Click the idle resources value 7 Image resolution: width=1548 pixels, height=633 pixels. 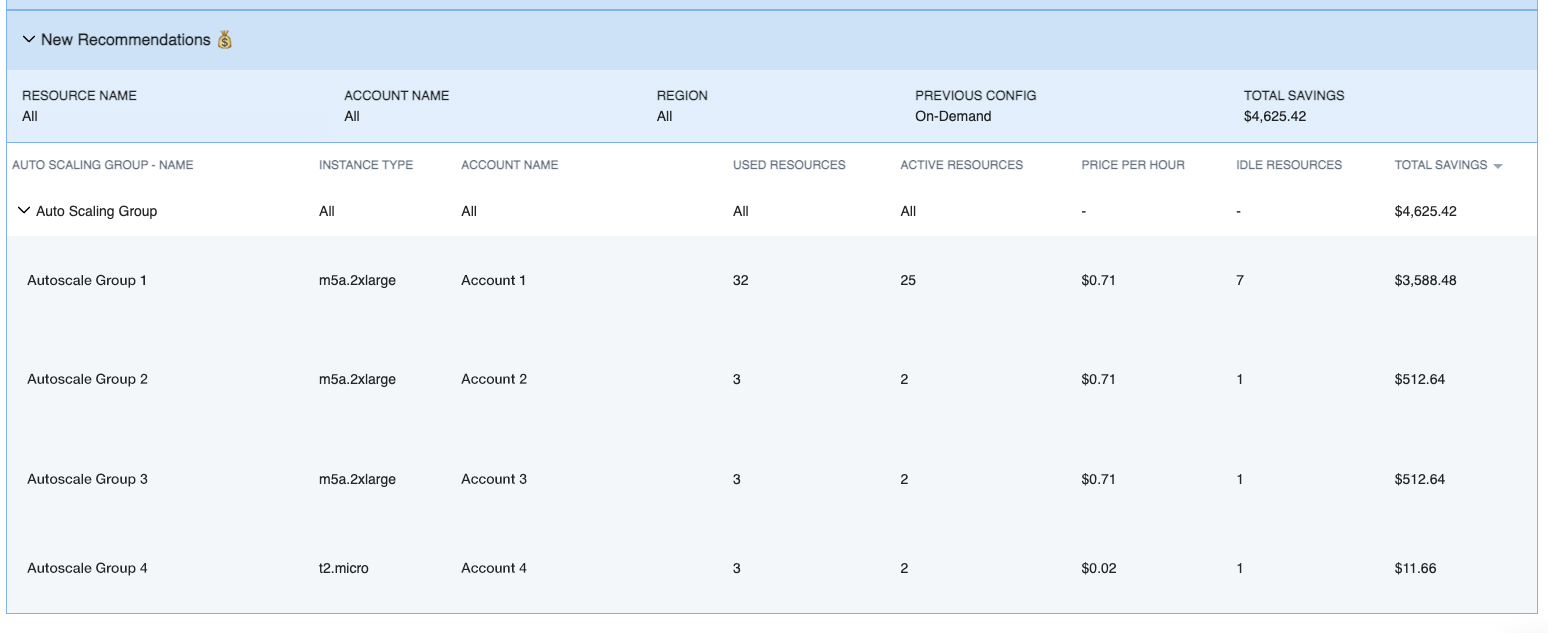click(1240, 280)
